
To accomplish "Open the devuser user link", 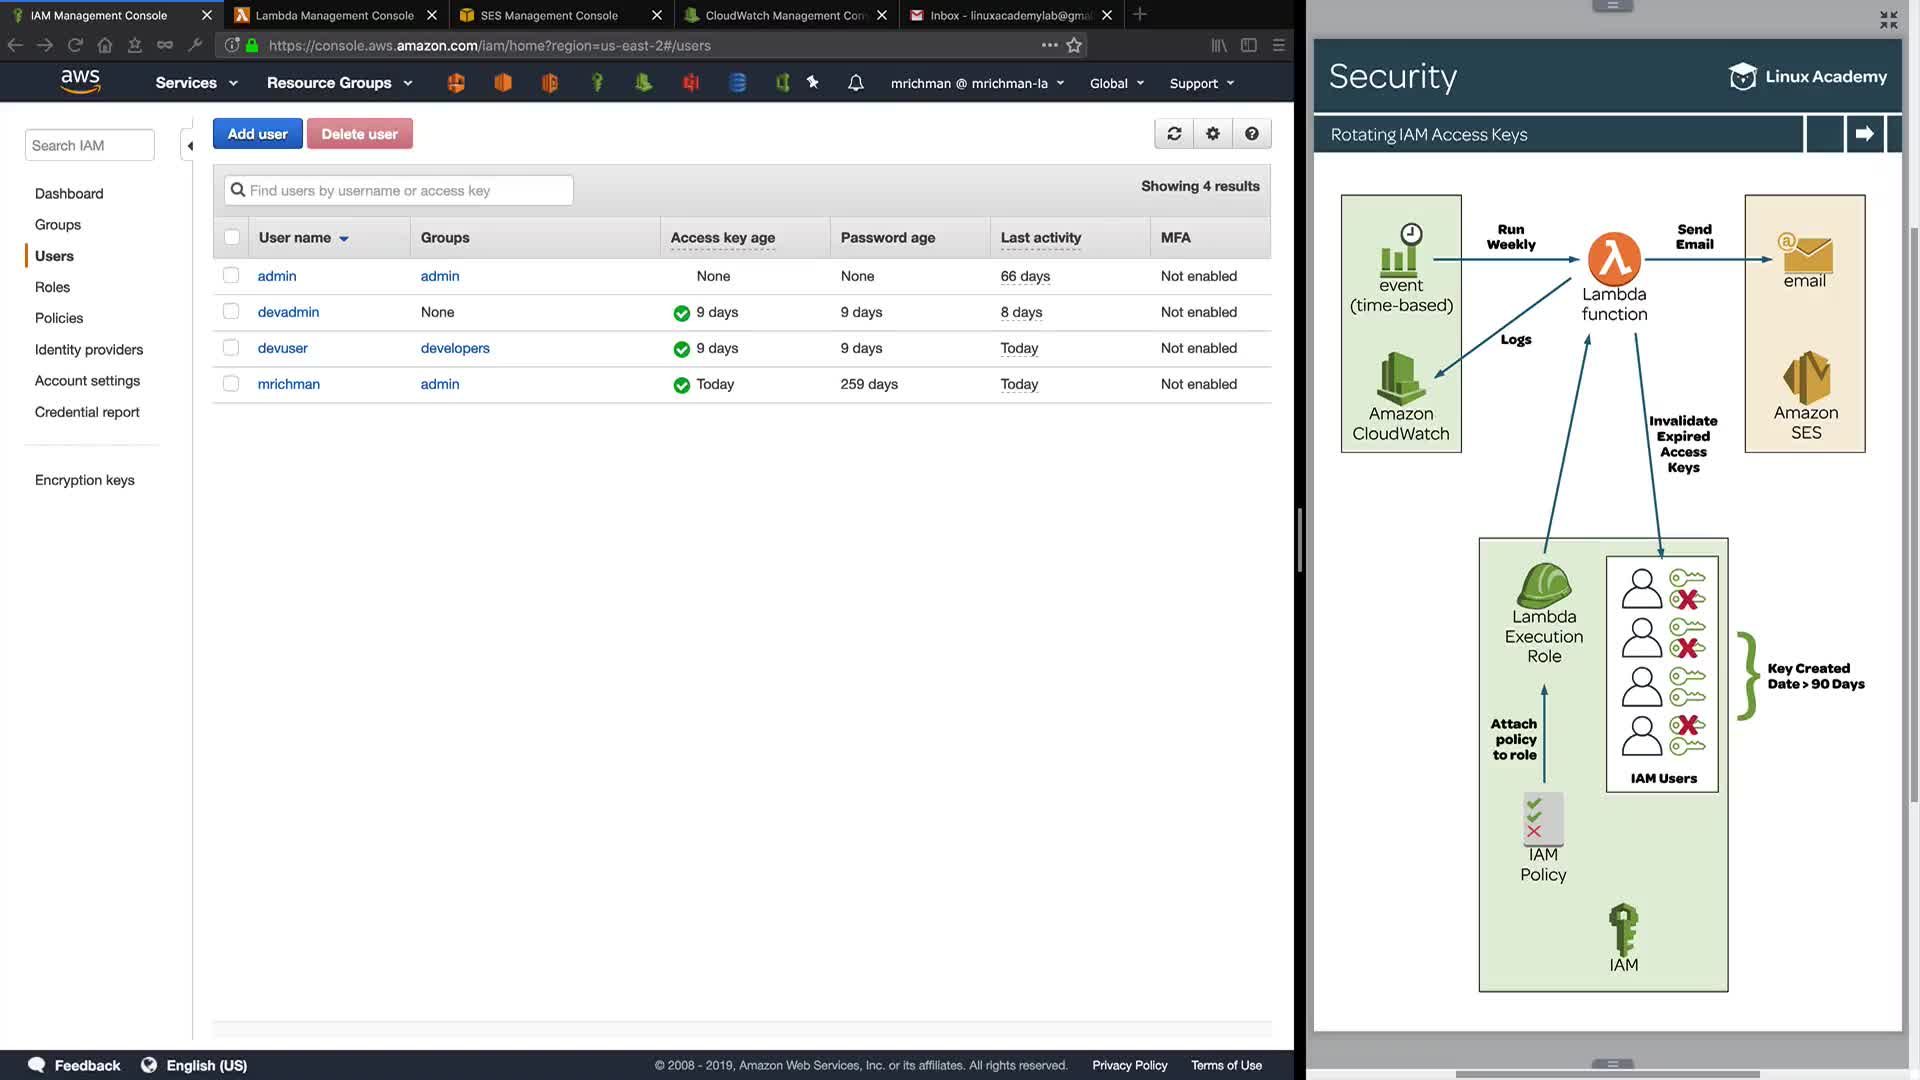I will coord(282,348).
